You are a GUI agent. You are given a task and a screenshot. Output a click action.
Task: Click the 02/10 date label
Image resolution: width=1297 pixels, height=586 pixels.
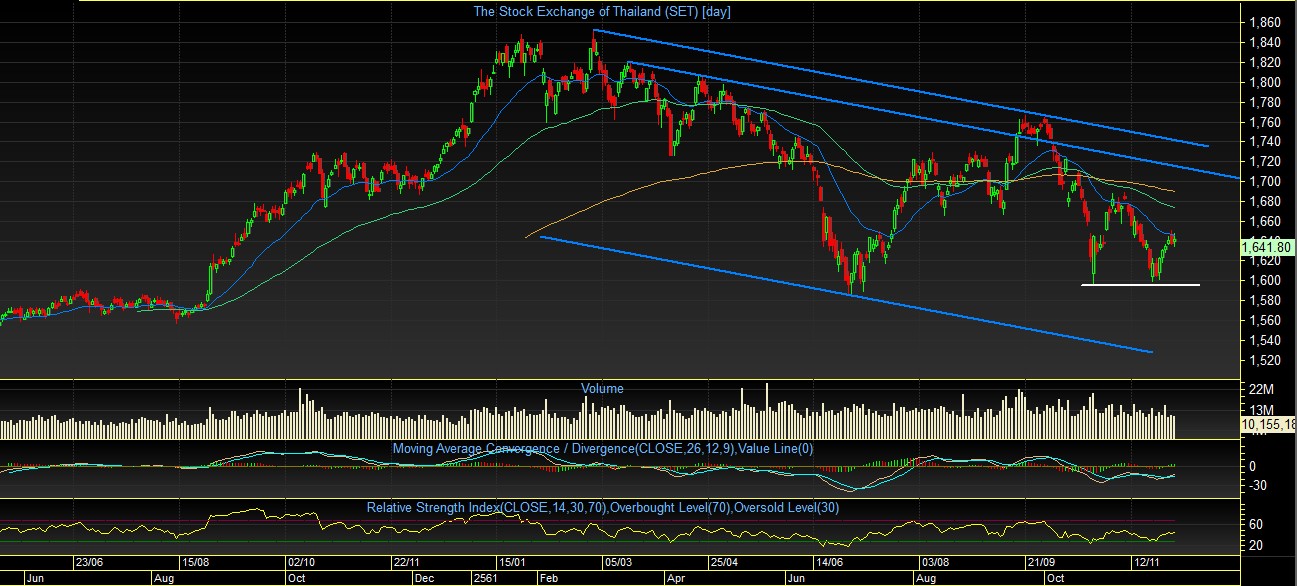tap(302, 564)
